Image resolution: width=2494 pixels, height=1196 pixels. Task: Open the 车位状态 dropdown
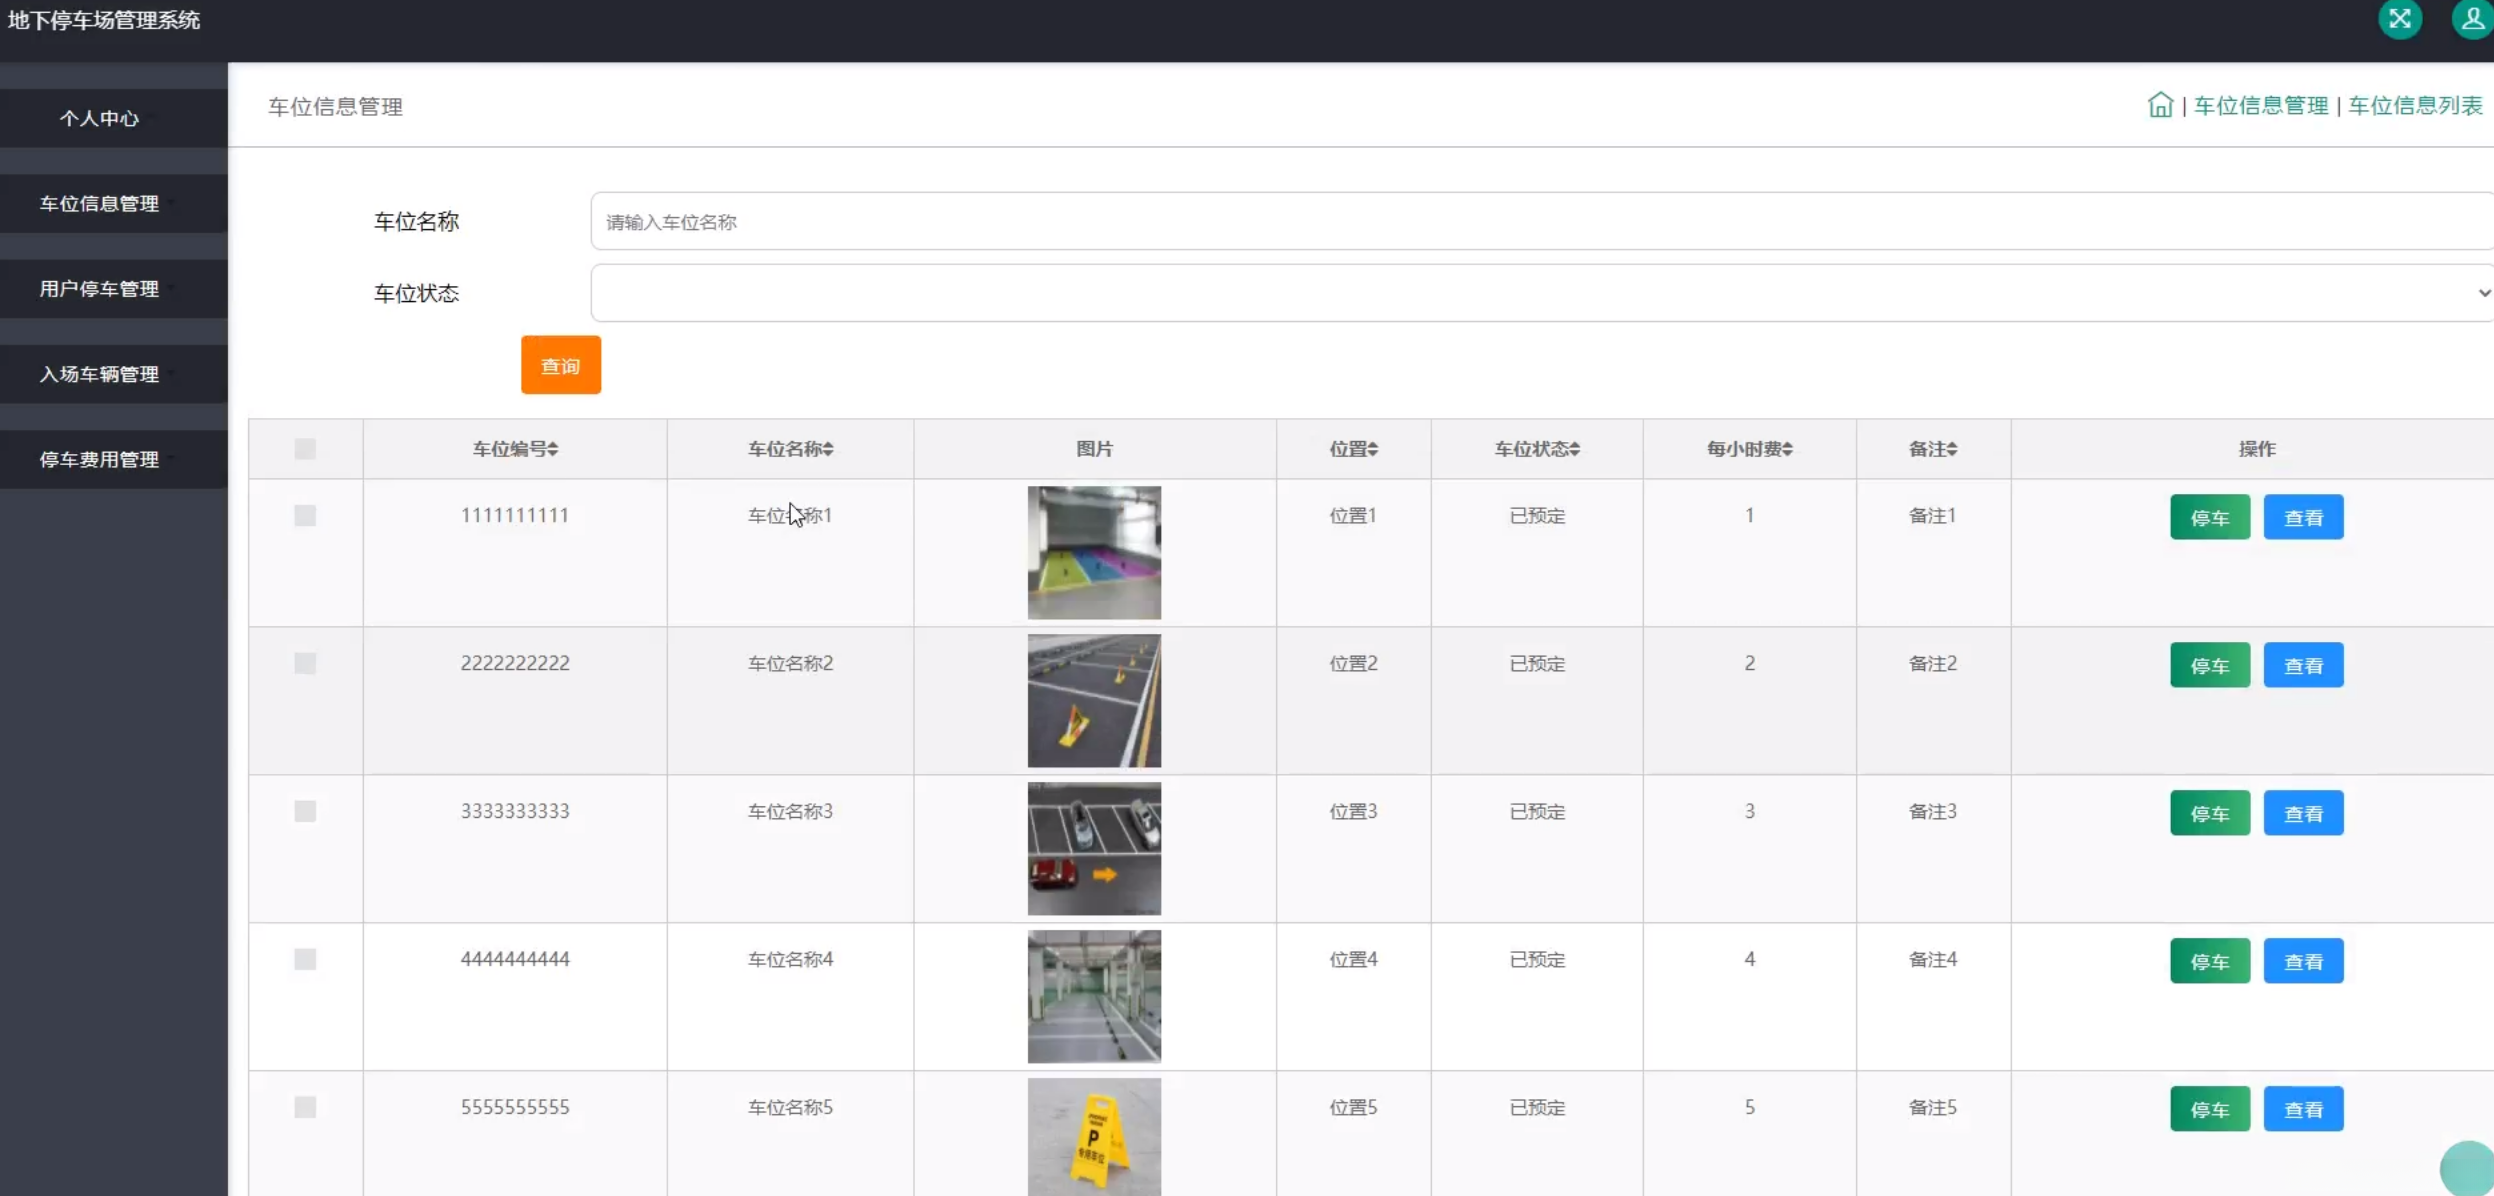1540,293
